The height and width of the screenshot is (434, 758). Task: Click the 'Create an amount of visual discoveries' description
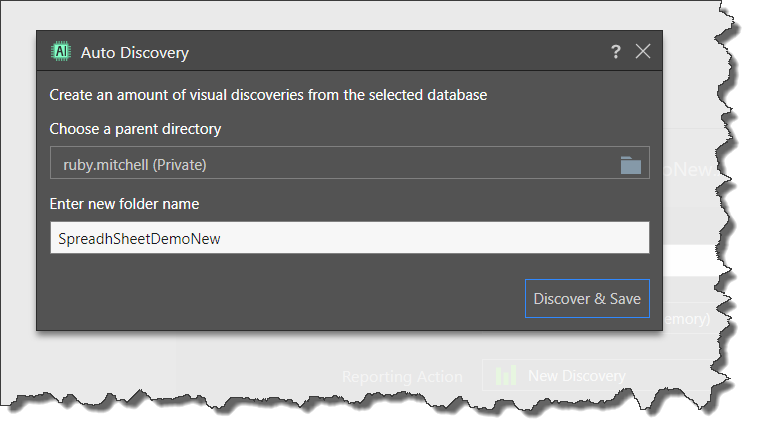point(268,95)
